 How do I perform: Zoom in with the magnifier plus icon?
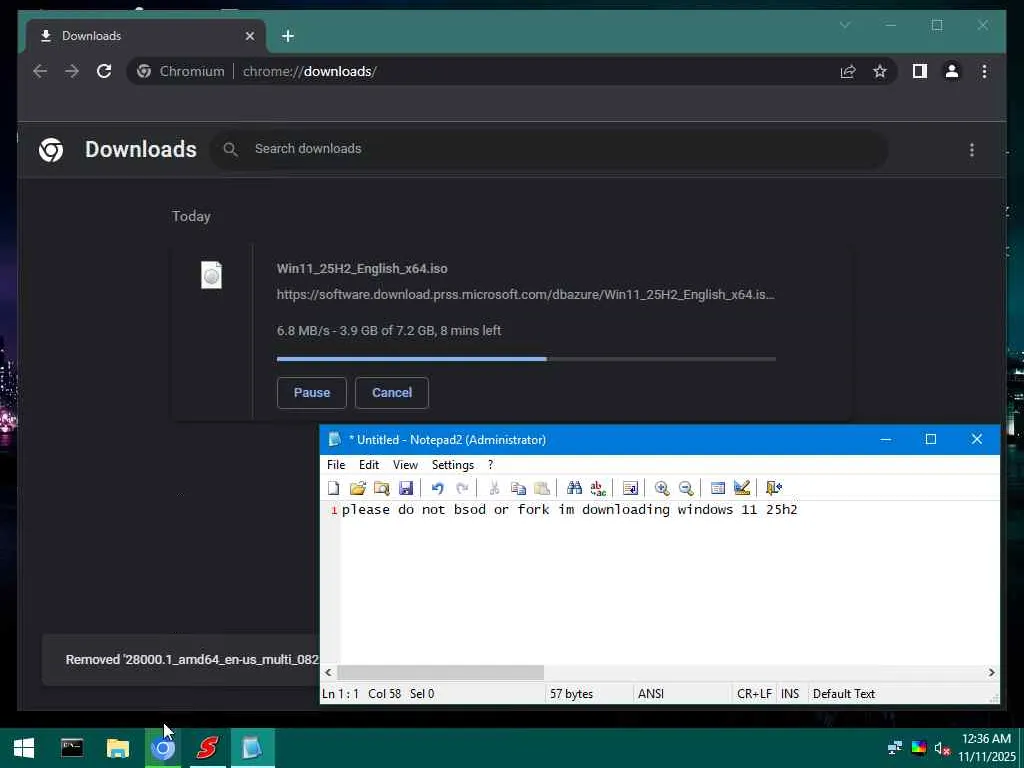662,488
